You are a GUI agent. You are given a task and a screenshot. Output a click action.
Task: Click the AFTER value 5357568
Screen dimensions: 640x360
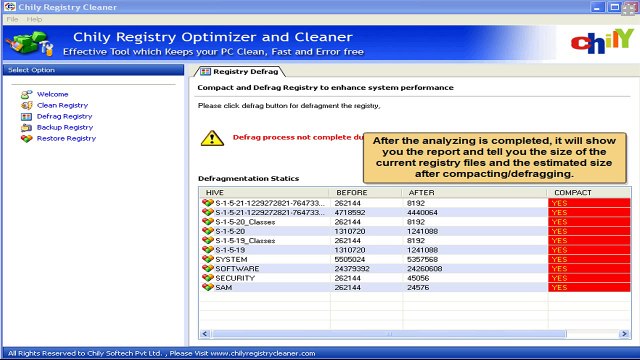pos(422,260)
